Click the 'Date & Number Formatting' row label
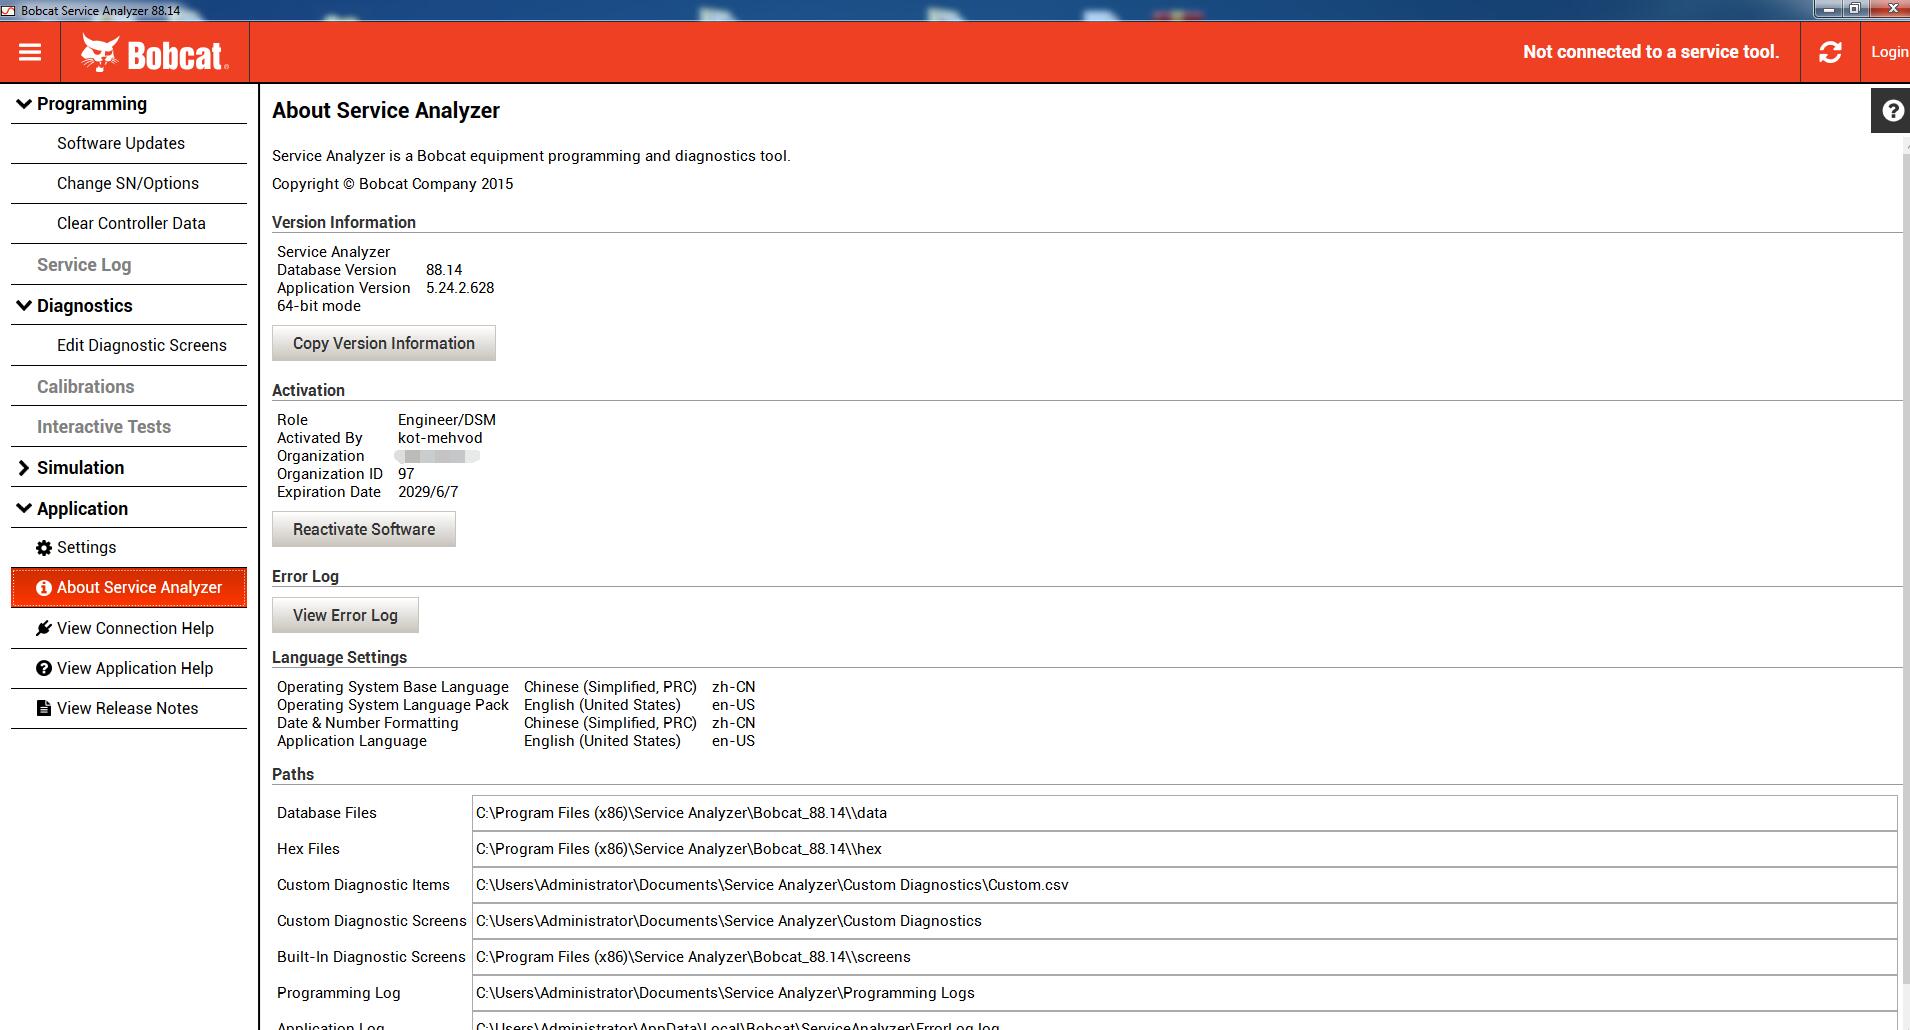The height and width of the screenshot is (1030, 1910). point(368,723)
